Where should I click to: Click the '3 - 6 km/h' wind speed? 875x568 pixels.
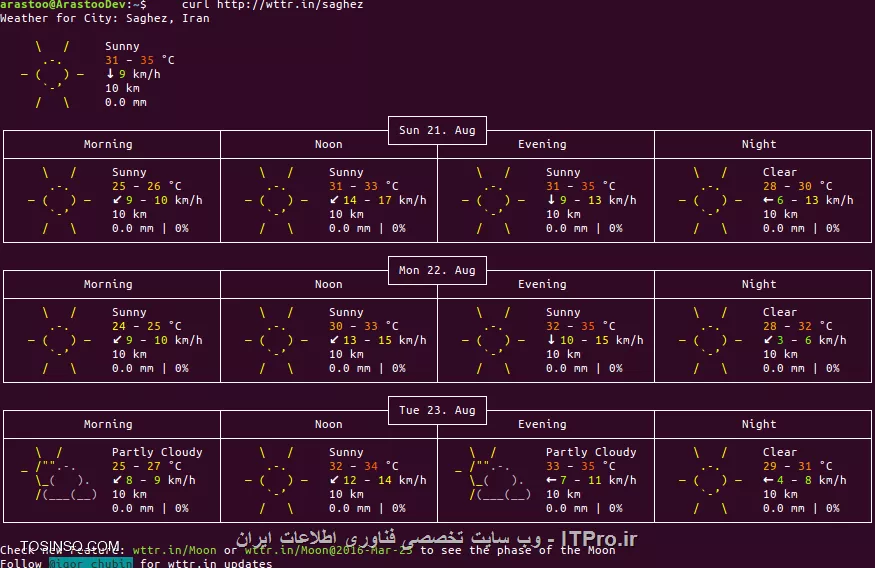(x=812, y=340)
